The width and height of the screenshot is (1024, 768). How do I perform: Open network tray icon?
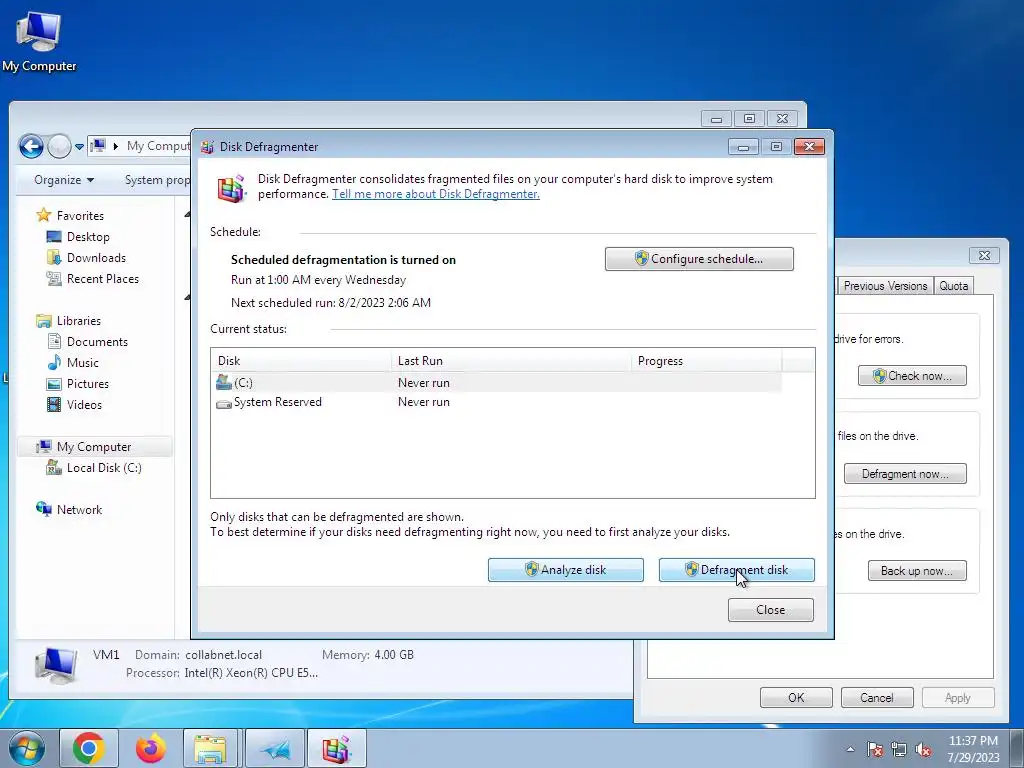pos(899,750)
